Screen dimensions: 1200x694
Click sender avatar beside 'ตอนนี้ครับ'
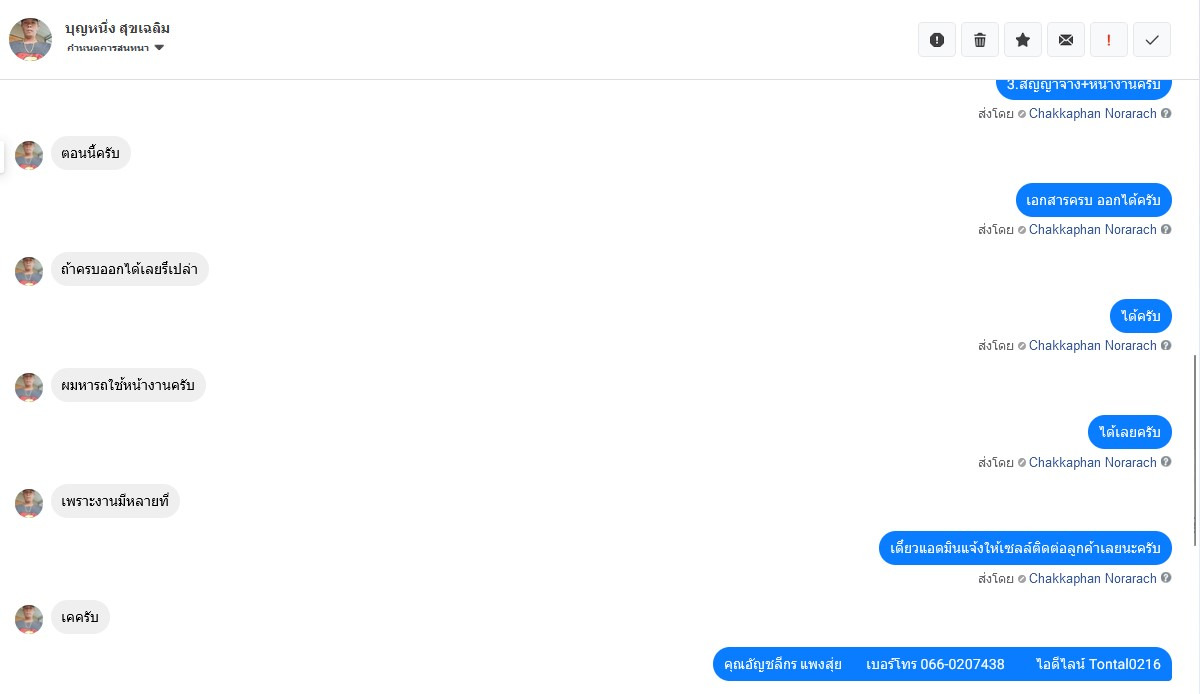[x=29, y=155]
